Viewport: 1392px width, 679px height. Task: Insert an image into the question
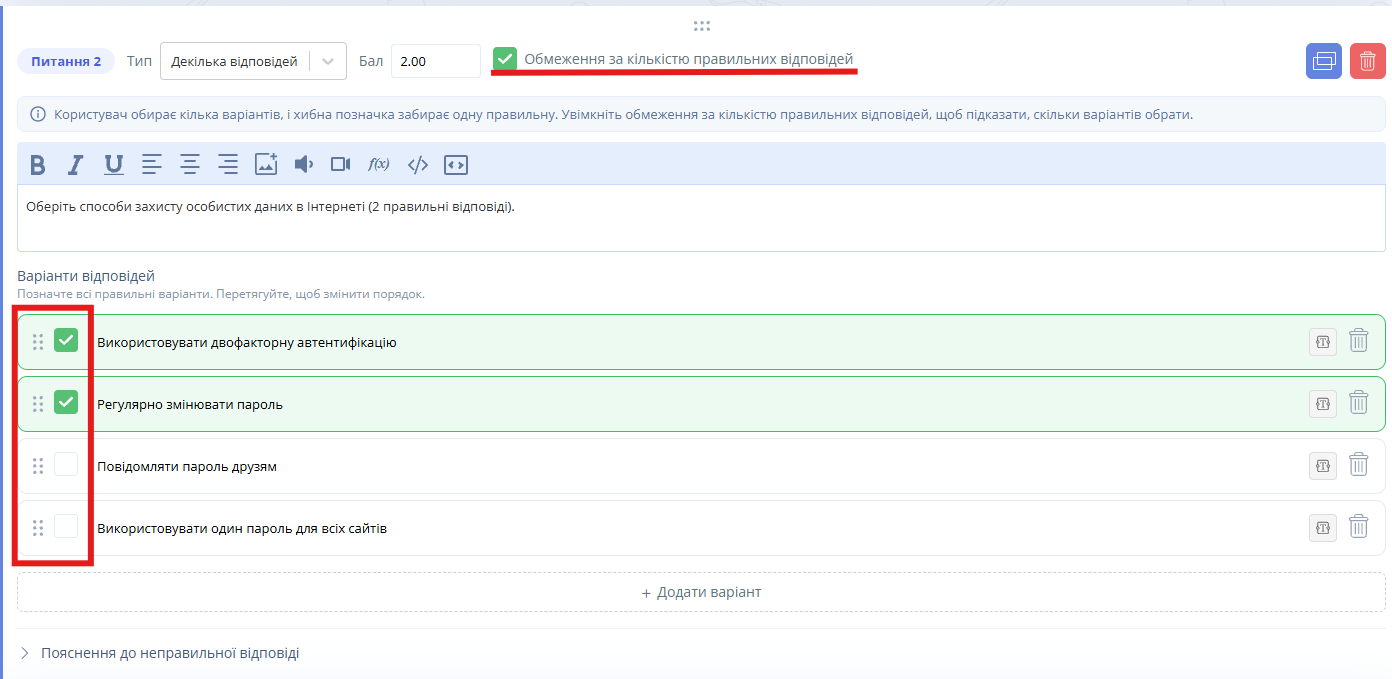click(x=266, y=165)
